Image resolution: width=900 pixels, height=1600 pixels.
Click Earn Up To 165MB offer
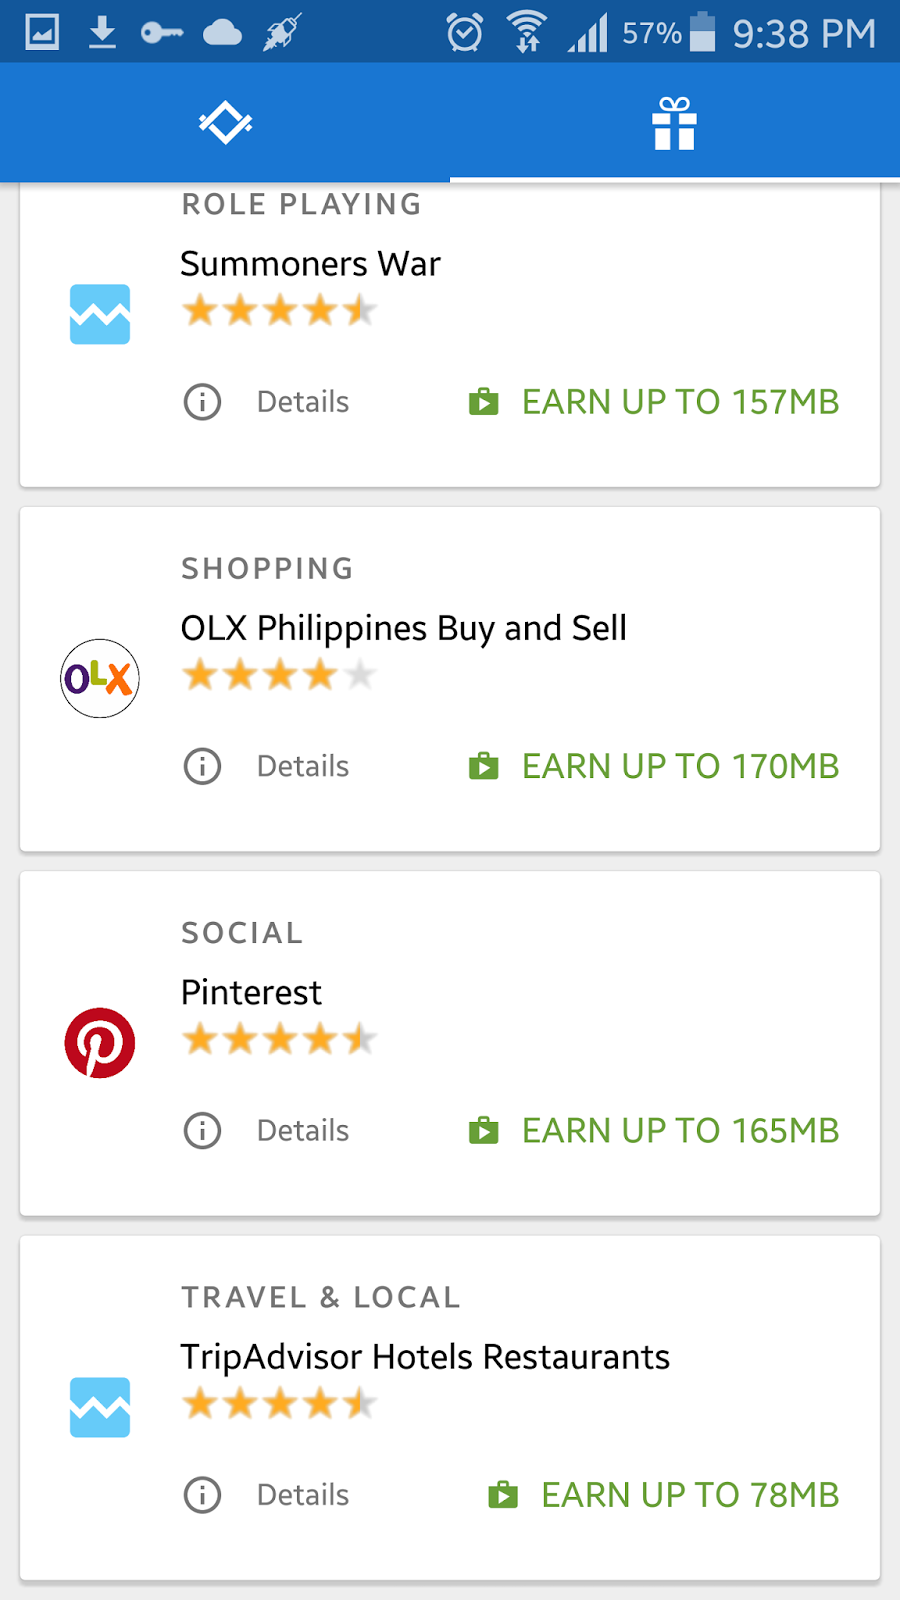654,1131
